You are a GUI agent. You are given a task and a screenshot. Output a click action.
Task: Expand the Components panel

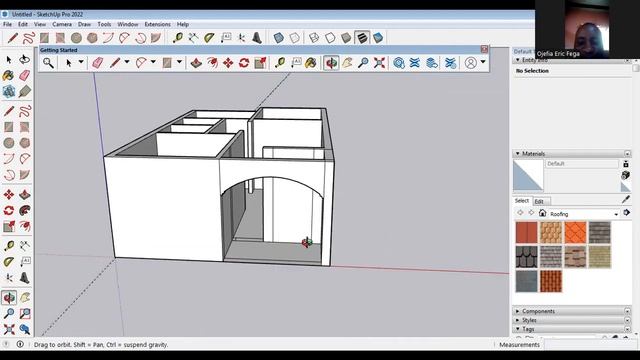pyautogui.click(x=518, y=311)
